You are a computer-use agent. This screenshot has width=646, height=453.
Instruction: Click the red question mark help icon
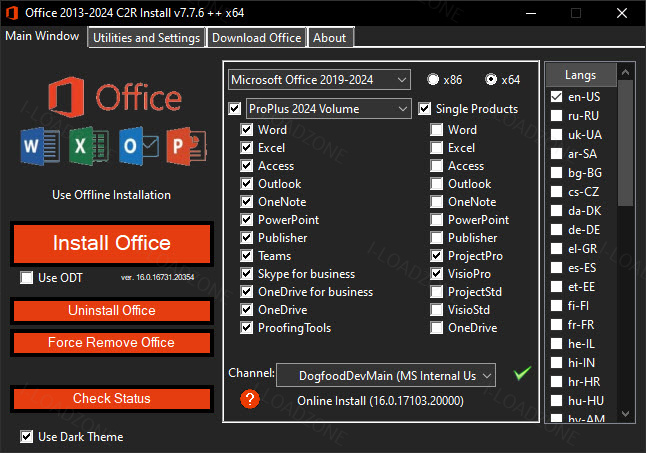(250, 399)
